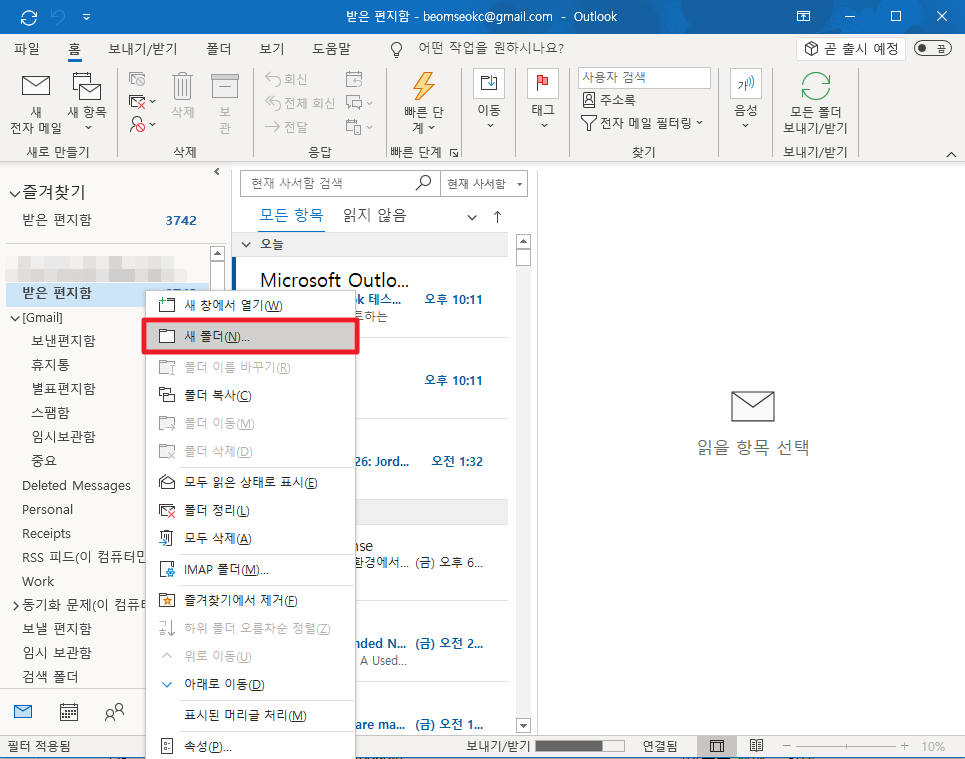Click the Normal view icon in status bar
Screen dimensions: 965x759
click(x=716, y=746)
